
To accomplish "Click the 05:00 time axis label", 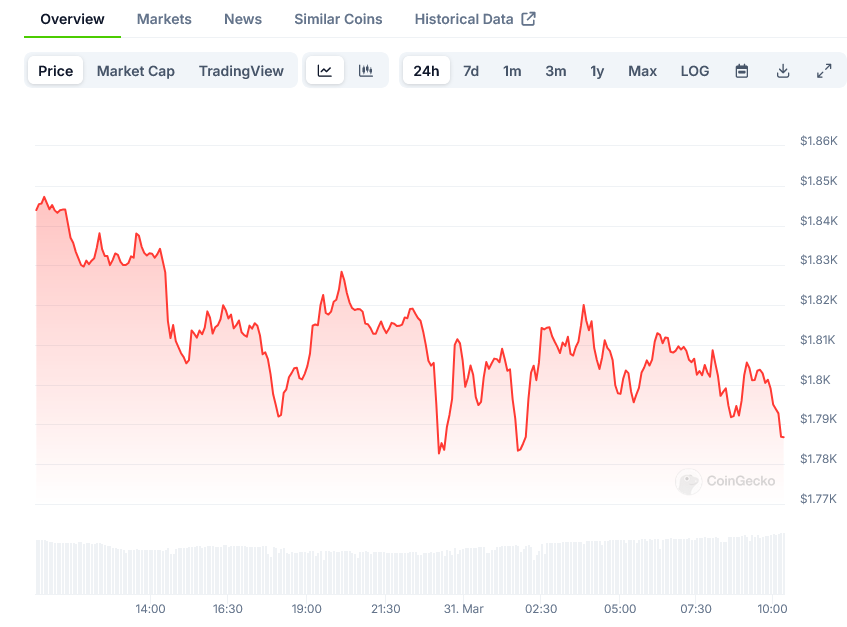I will (x=620, y=609).
